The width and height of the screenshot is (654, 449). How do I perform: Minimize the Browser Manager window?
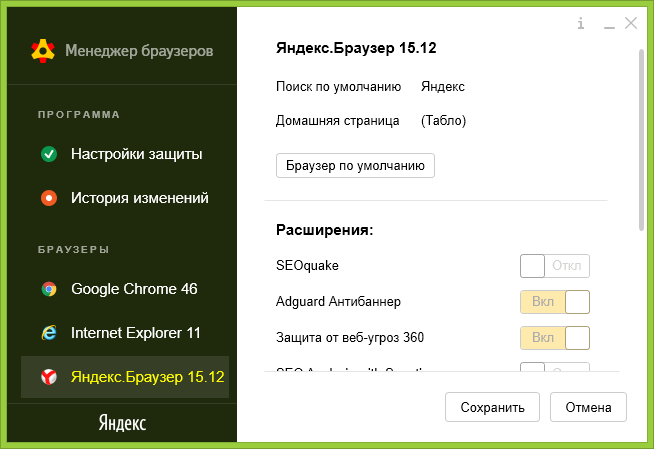609,27
